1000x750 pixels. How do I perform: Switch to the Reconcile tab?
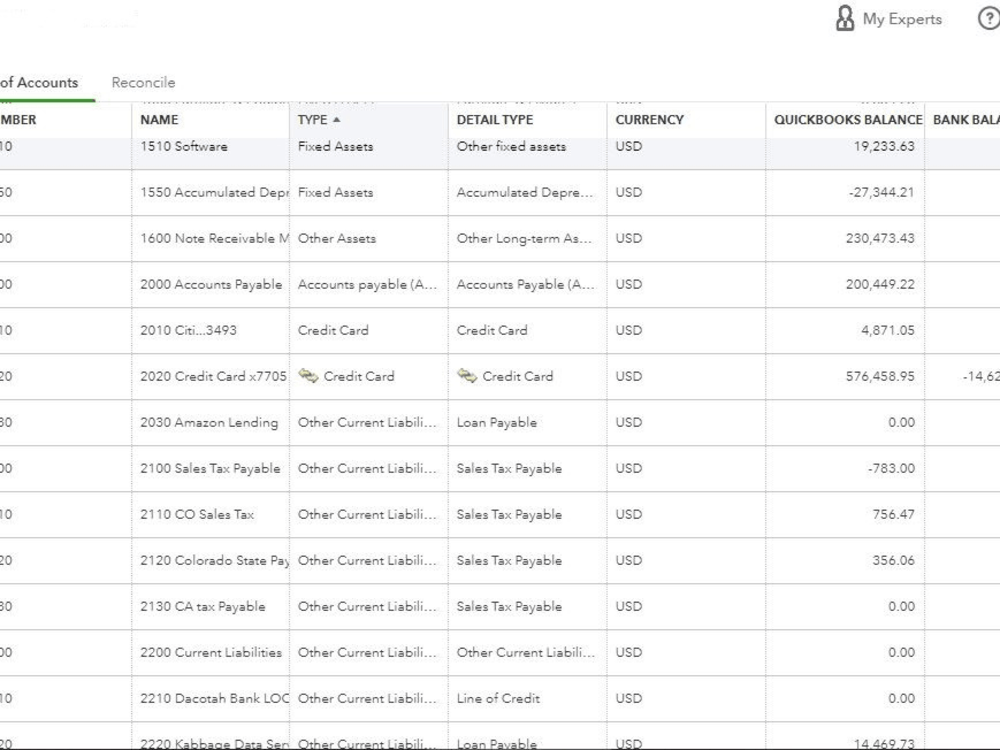tap(143, 82)
